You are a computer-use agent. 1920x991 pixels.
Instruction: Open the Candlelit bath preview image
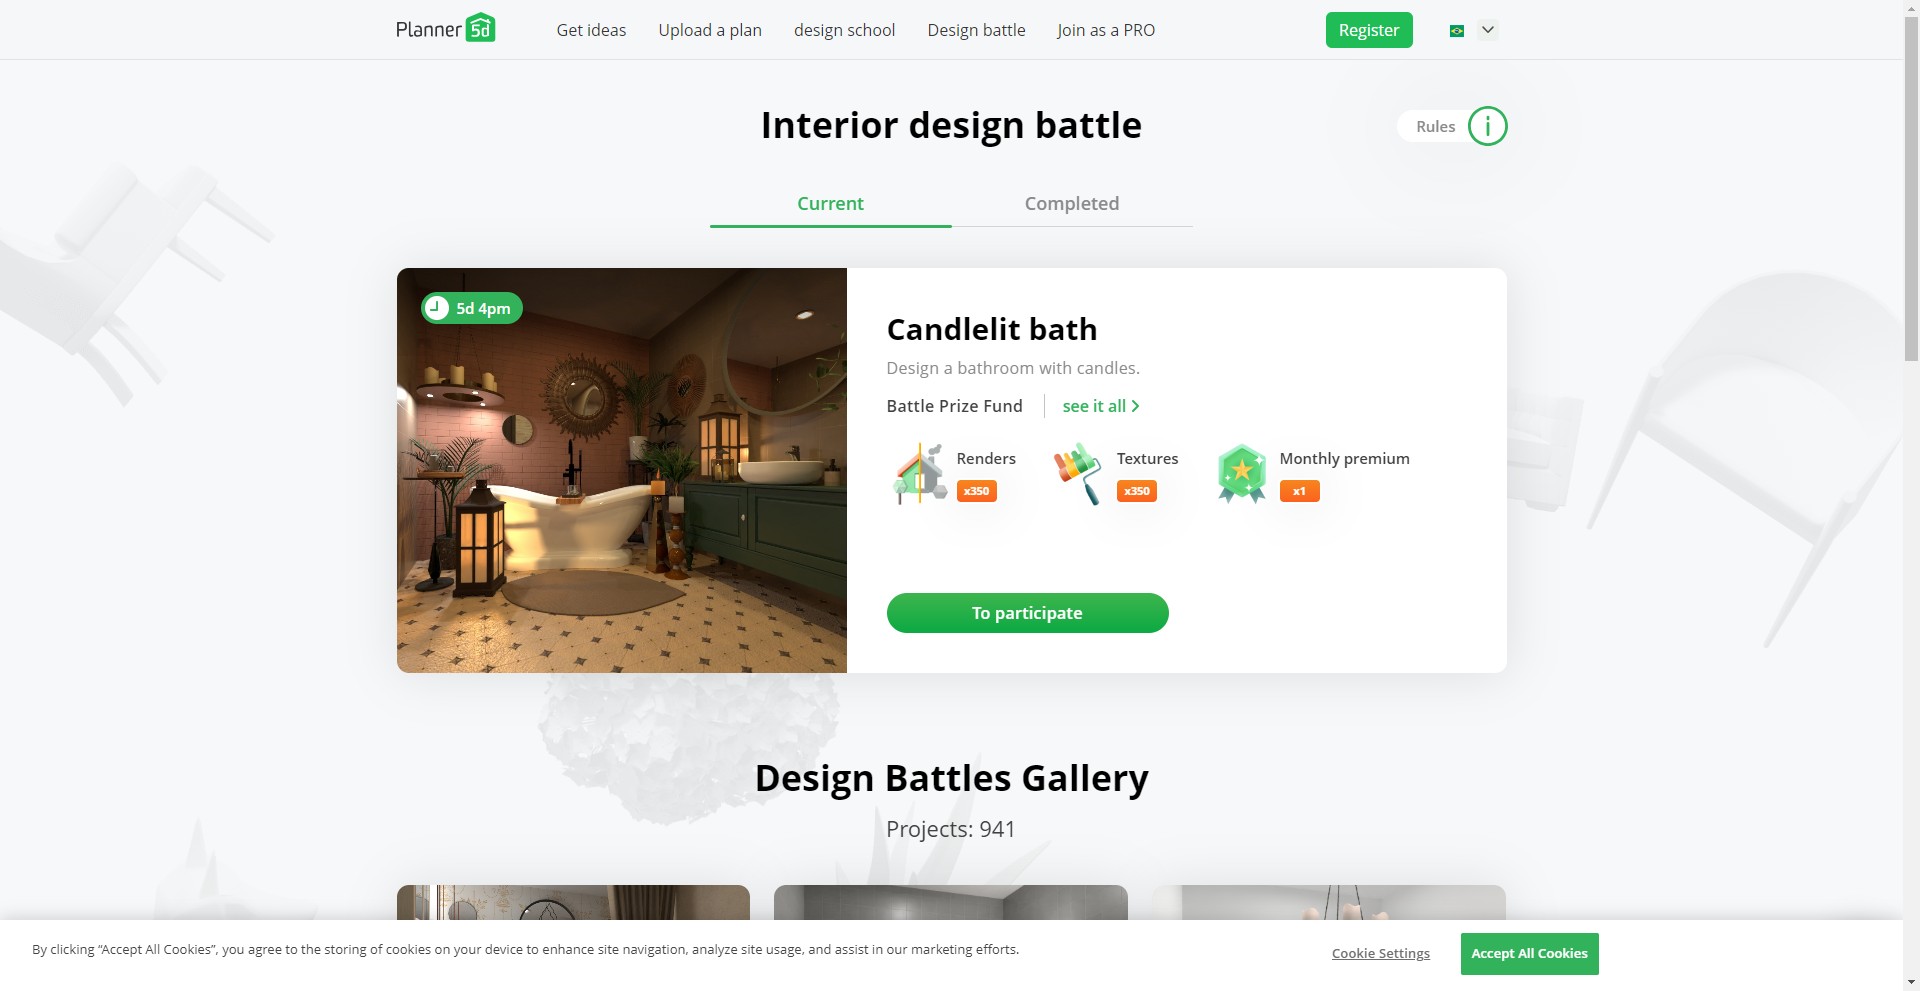tap(622, 470)
